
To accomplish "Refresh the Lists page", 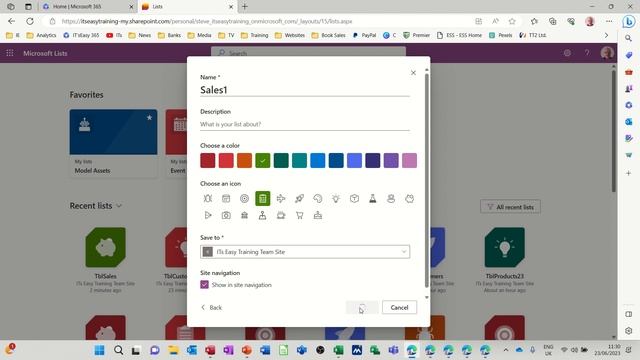I will [x=30, y=21].
